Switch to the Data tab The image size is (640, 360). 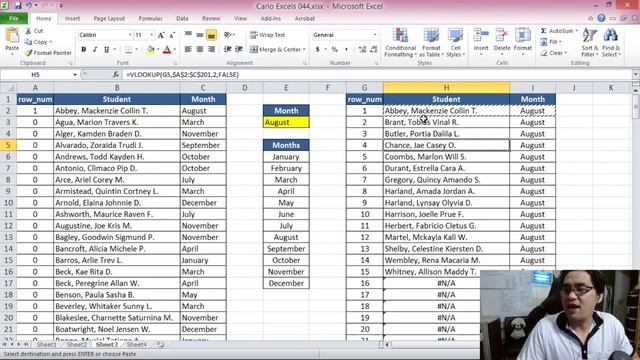click(182, 18)
